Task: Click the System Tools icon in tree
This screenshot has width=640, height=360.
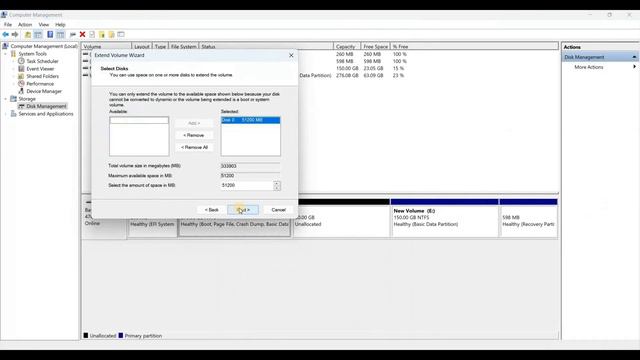Action: point(13,54)
